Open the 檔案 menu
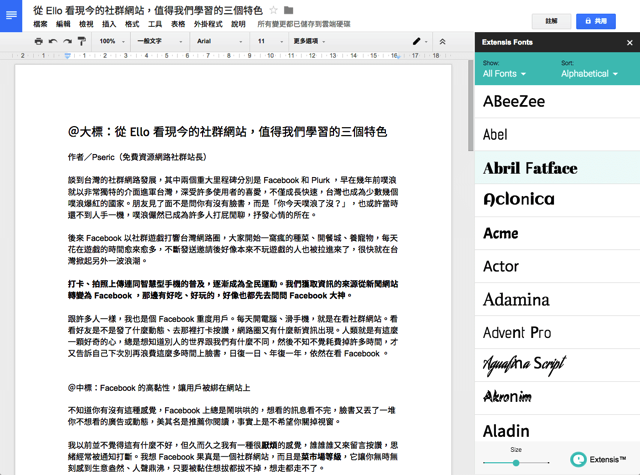 click(40, 24)
